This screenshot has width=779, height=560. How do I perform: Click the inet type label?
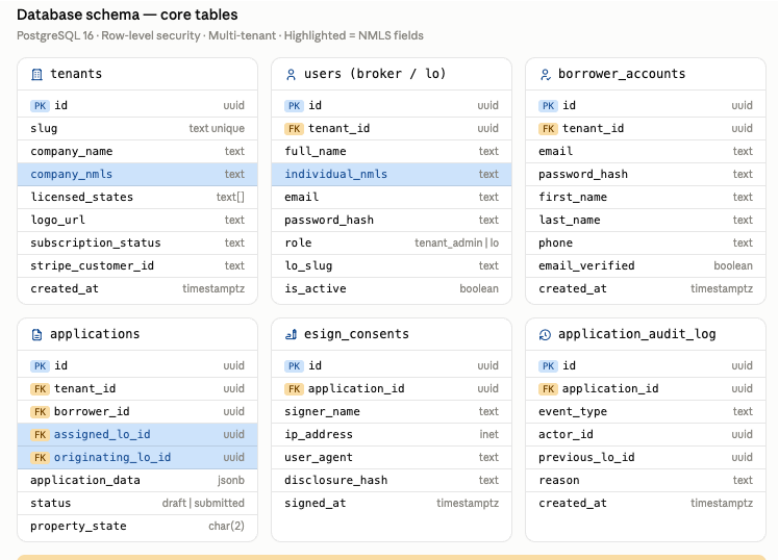(x=489, y=435)
